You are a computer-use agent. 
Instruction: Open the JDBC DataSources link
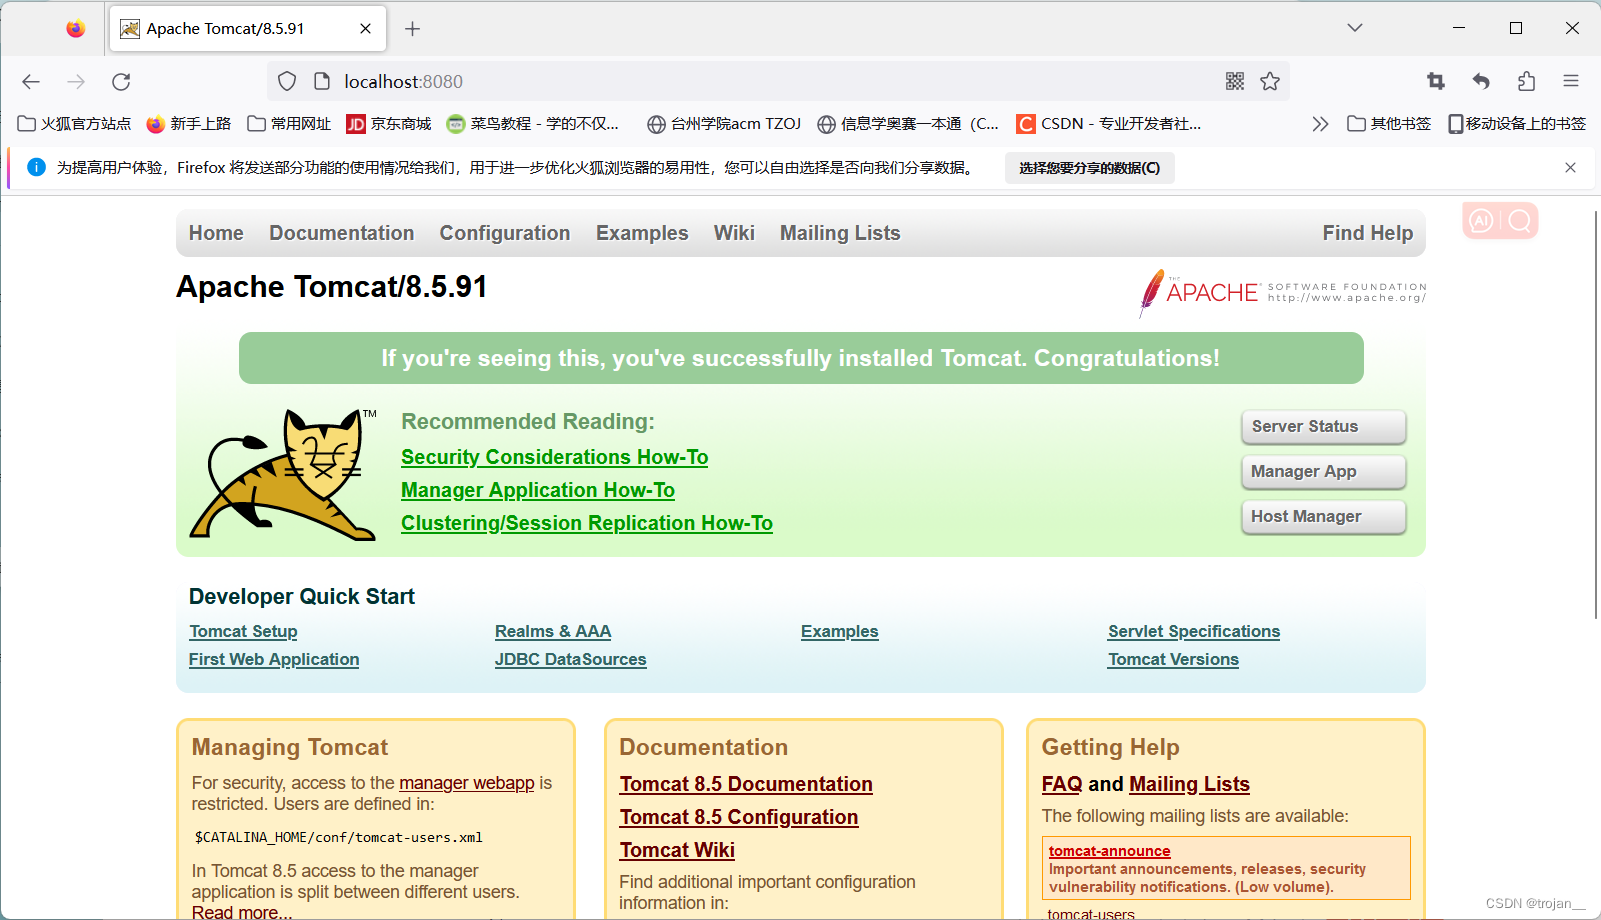coord(571,660)
